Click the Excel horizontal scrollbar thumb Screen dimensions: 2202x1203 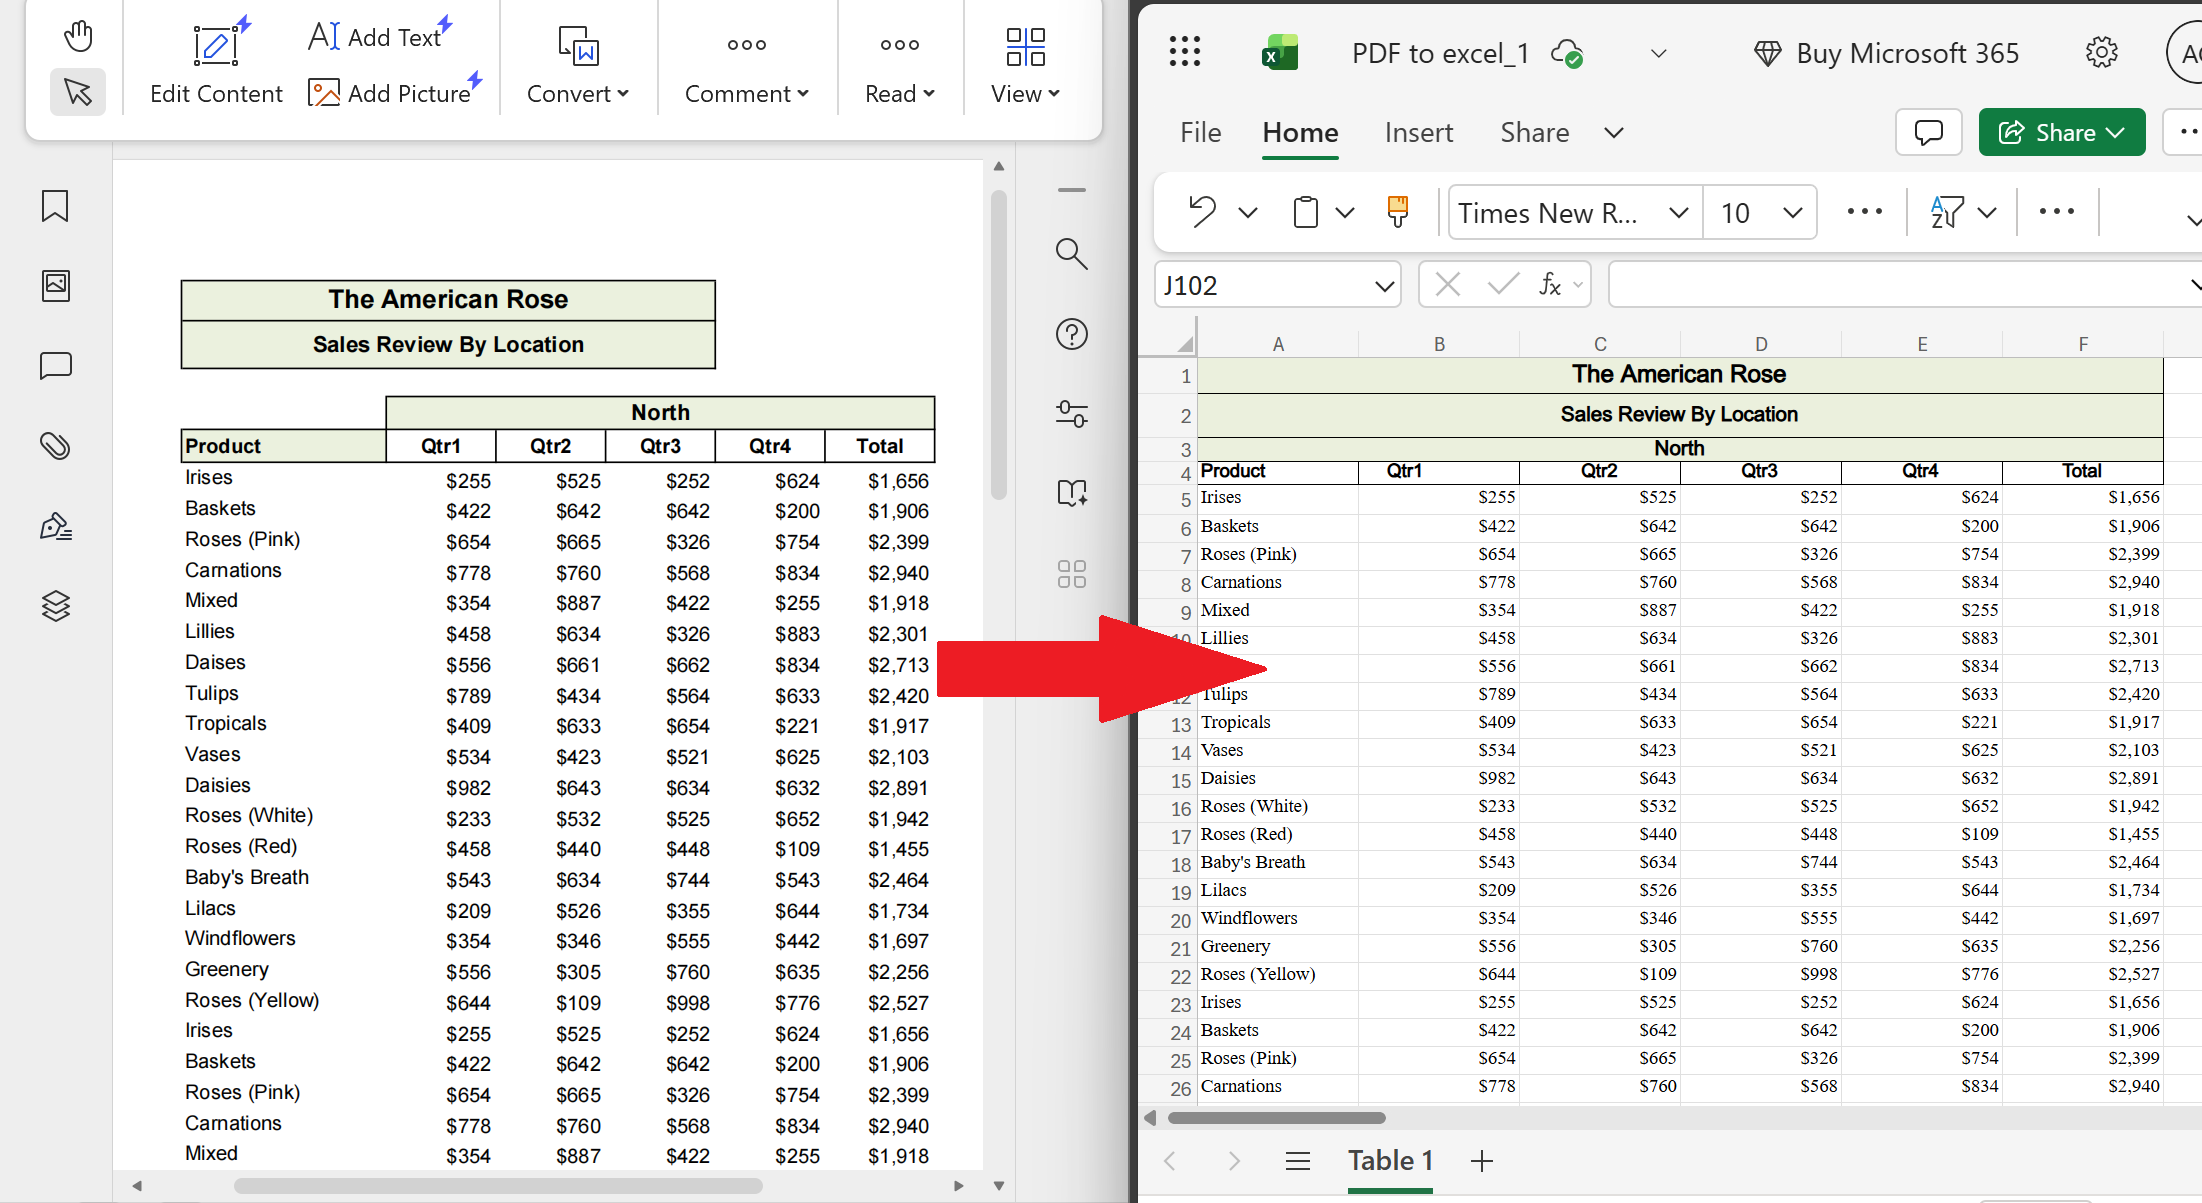[1276, 1118]
